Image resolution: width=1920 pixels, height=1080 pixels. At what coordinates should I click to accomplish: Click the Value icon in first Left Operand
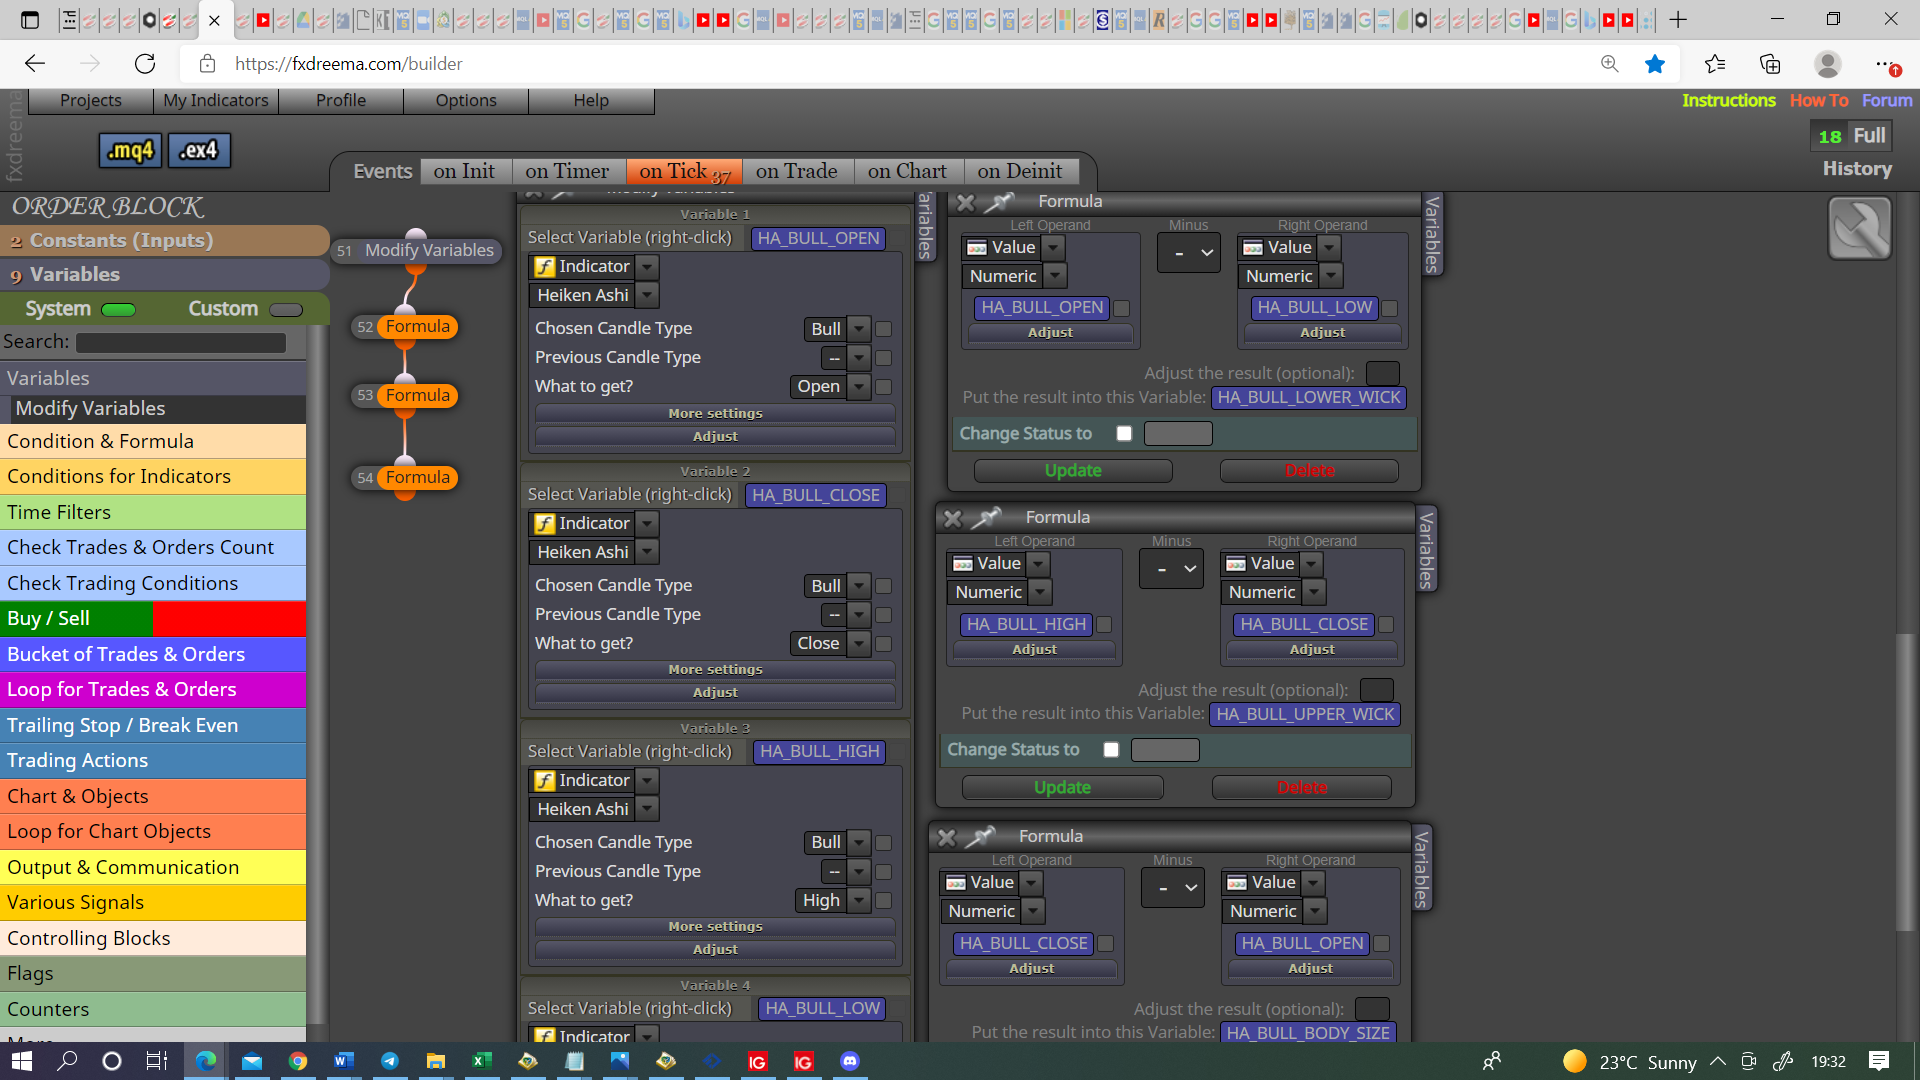[977, 248]
